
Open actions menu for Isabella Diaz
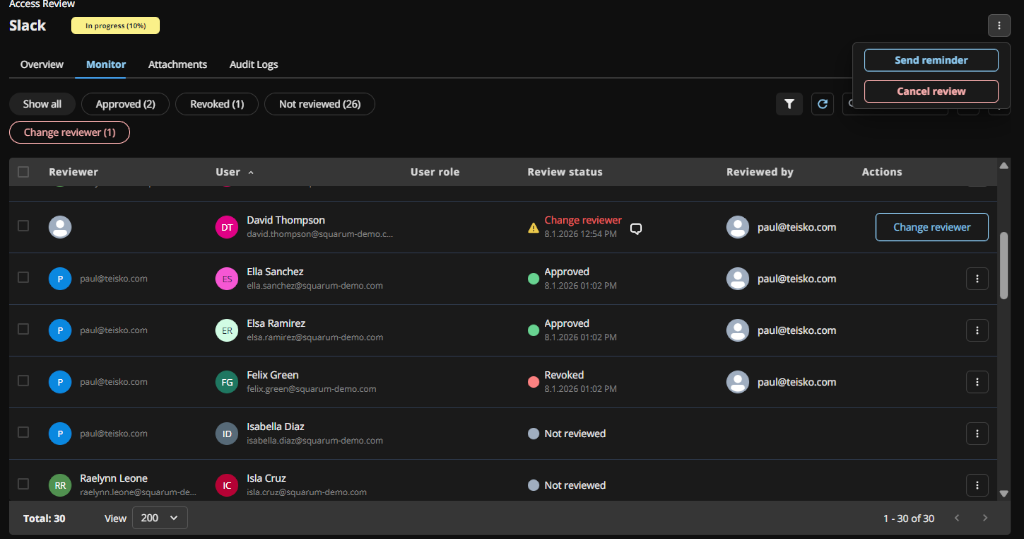[977, 433]
